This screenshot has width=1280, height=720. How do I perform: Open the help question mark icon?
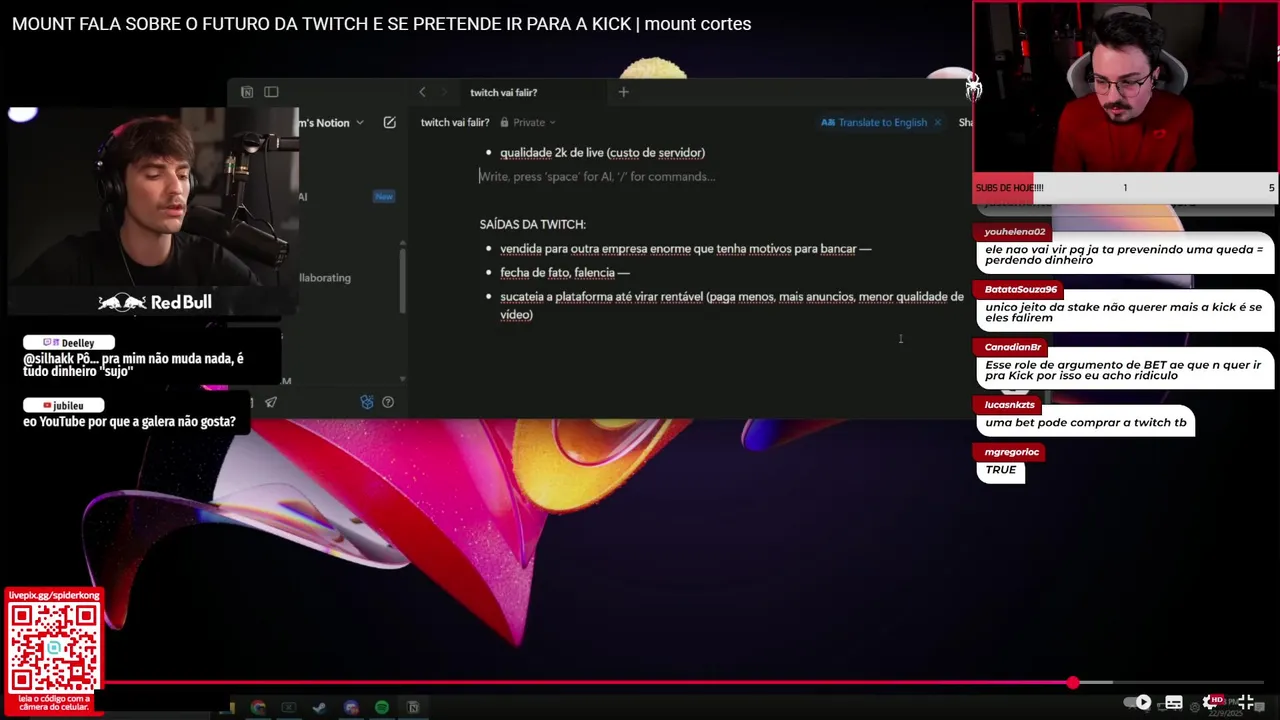pos(388,402)
